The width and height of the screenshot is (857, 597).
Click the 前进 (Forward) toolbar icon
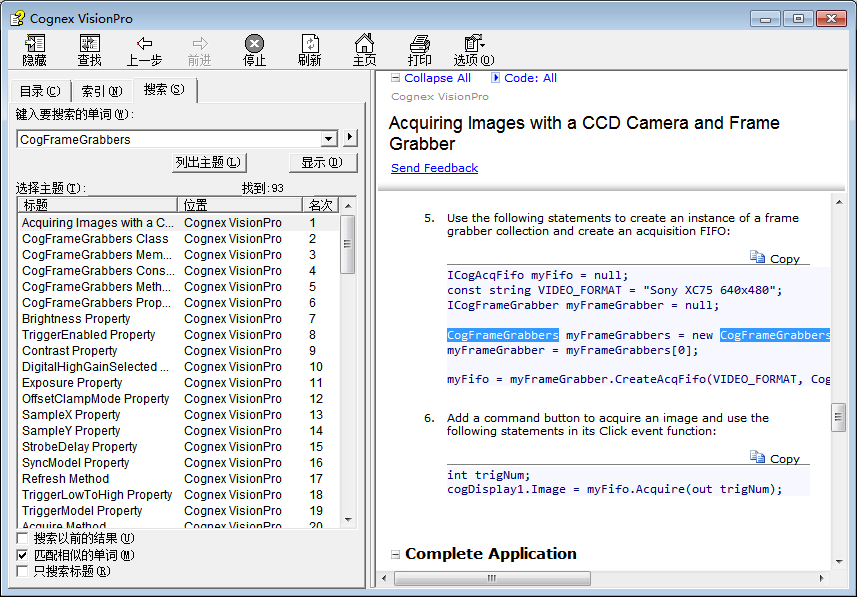point(199,50)
